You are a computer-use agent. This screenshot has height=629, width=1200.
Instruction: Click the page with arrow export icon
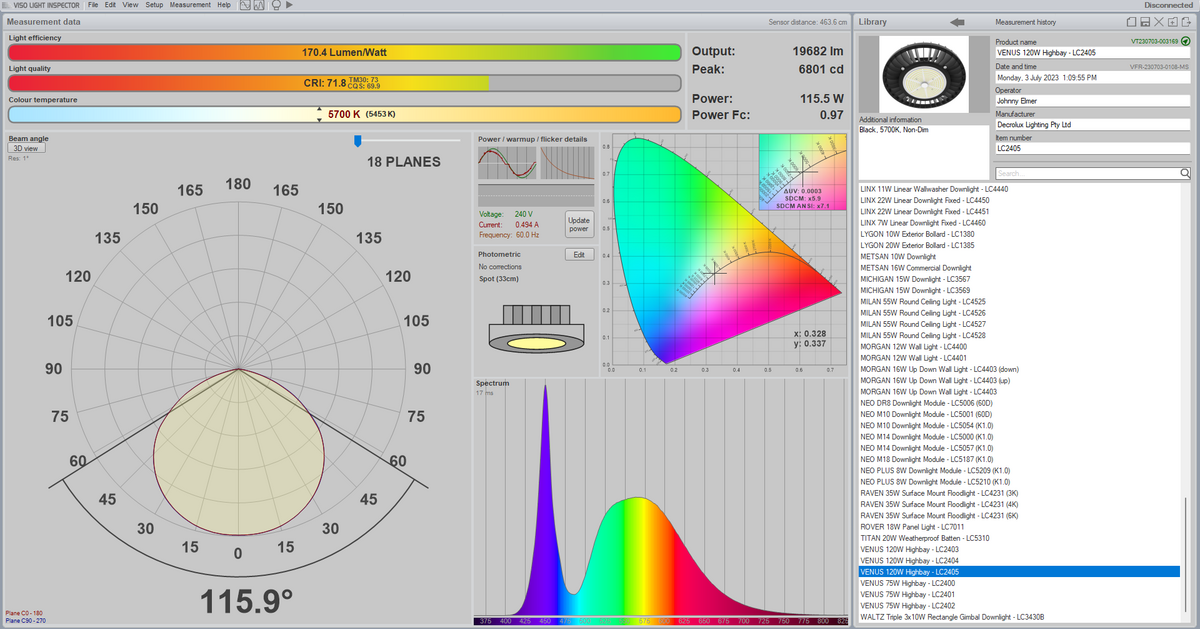[x=1188, y=21]
